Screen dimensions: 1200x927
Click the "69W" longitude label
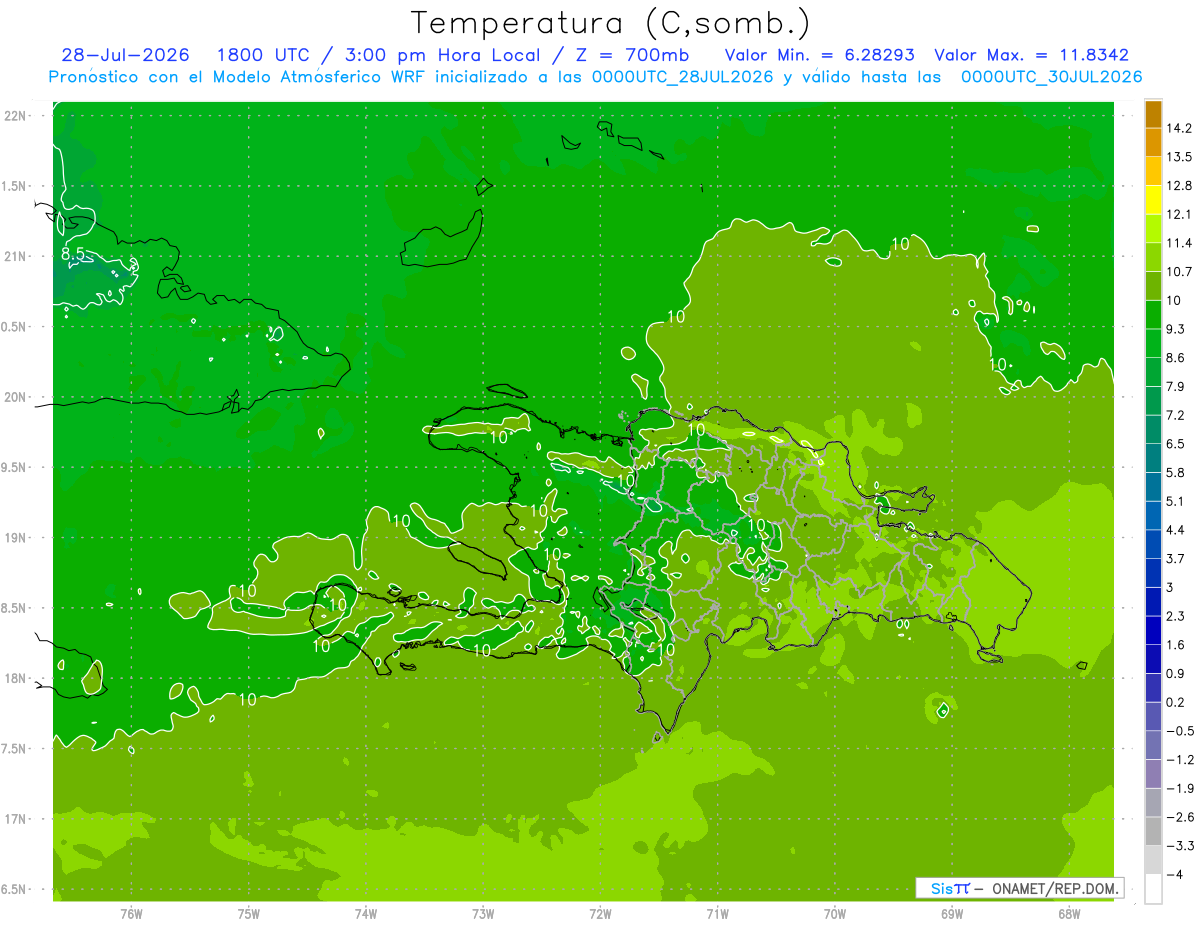point(952,914)
